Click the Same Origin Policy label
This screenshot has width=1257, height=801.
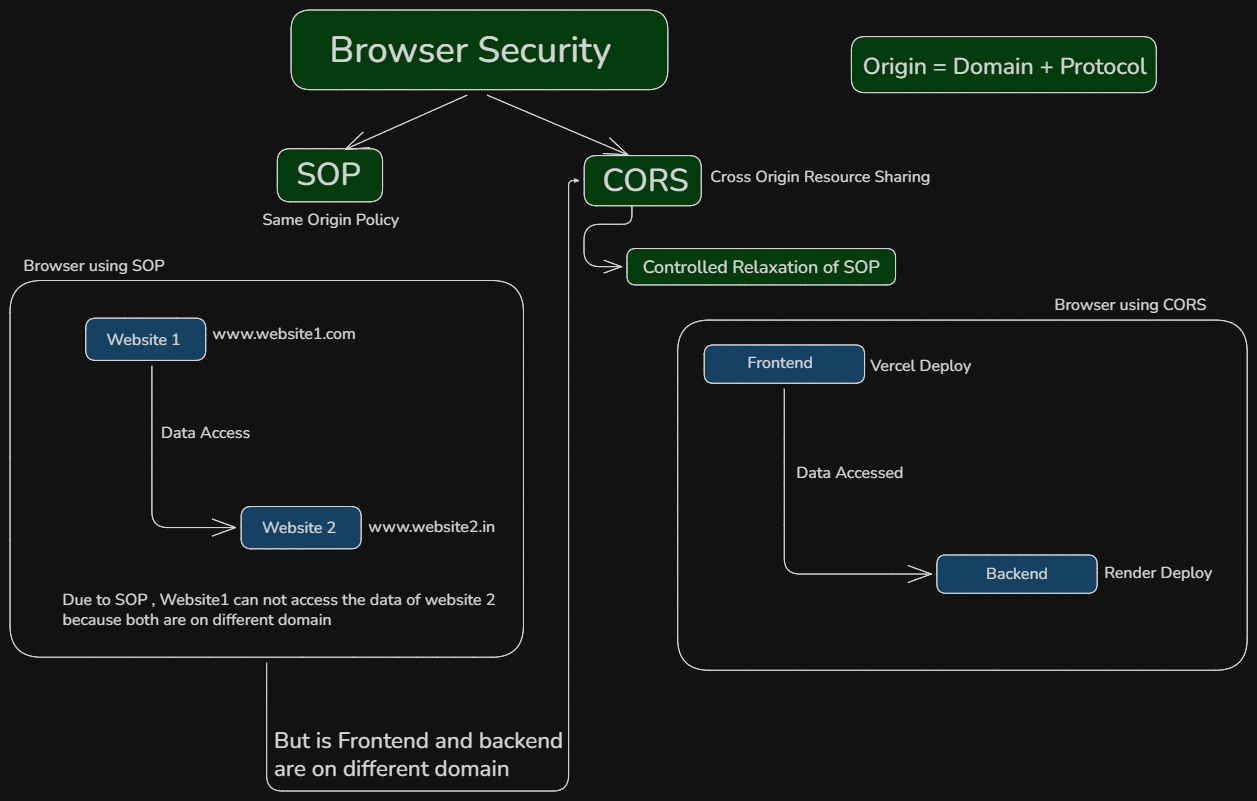click(x=330, y=220)
